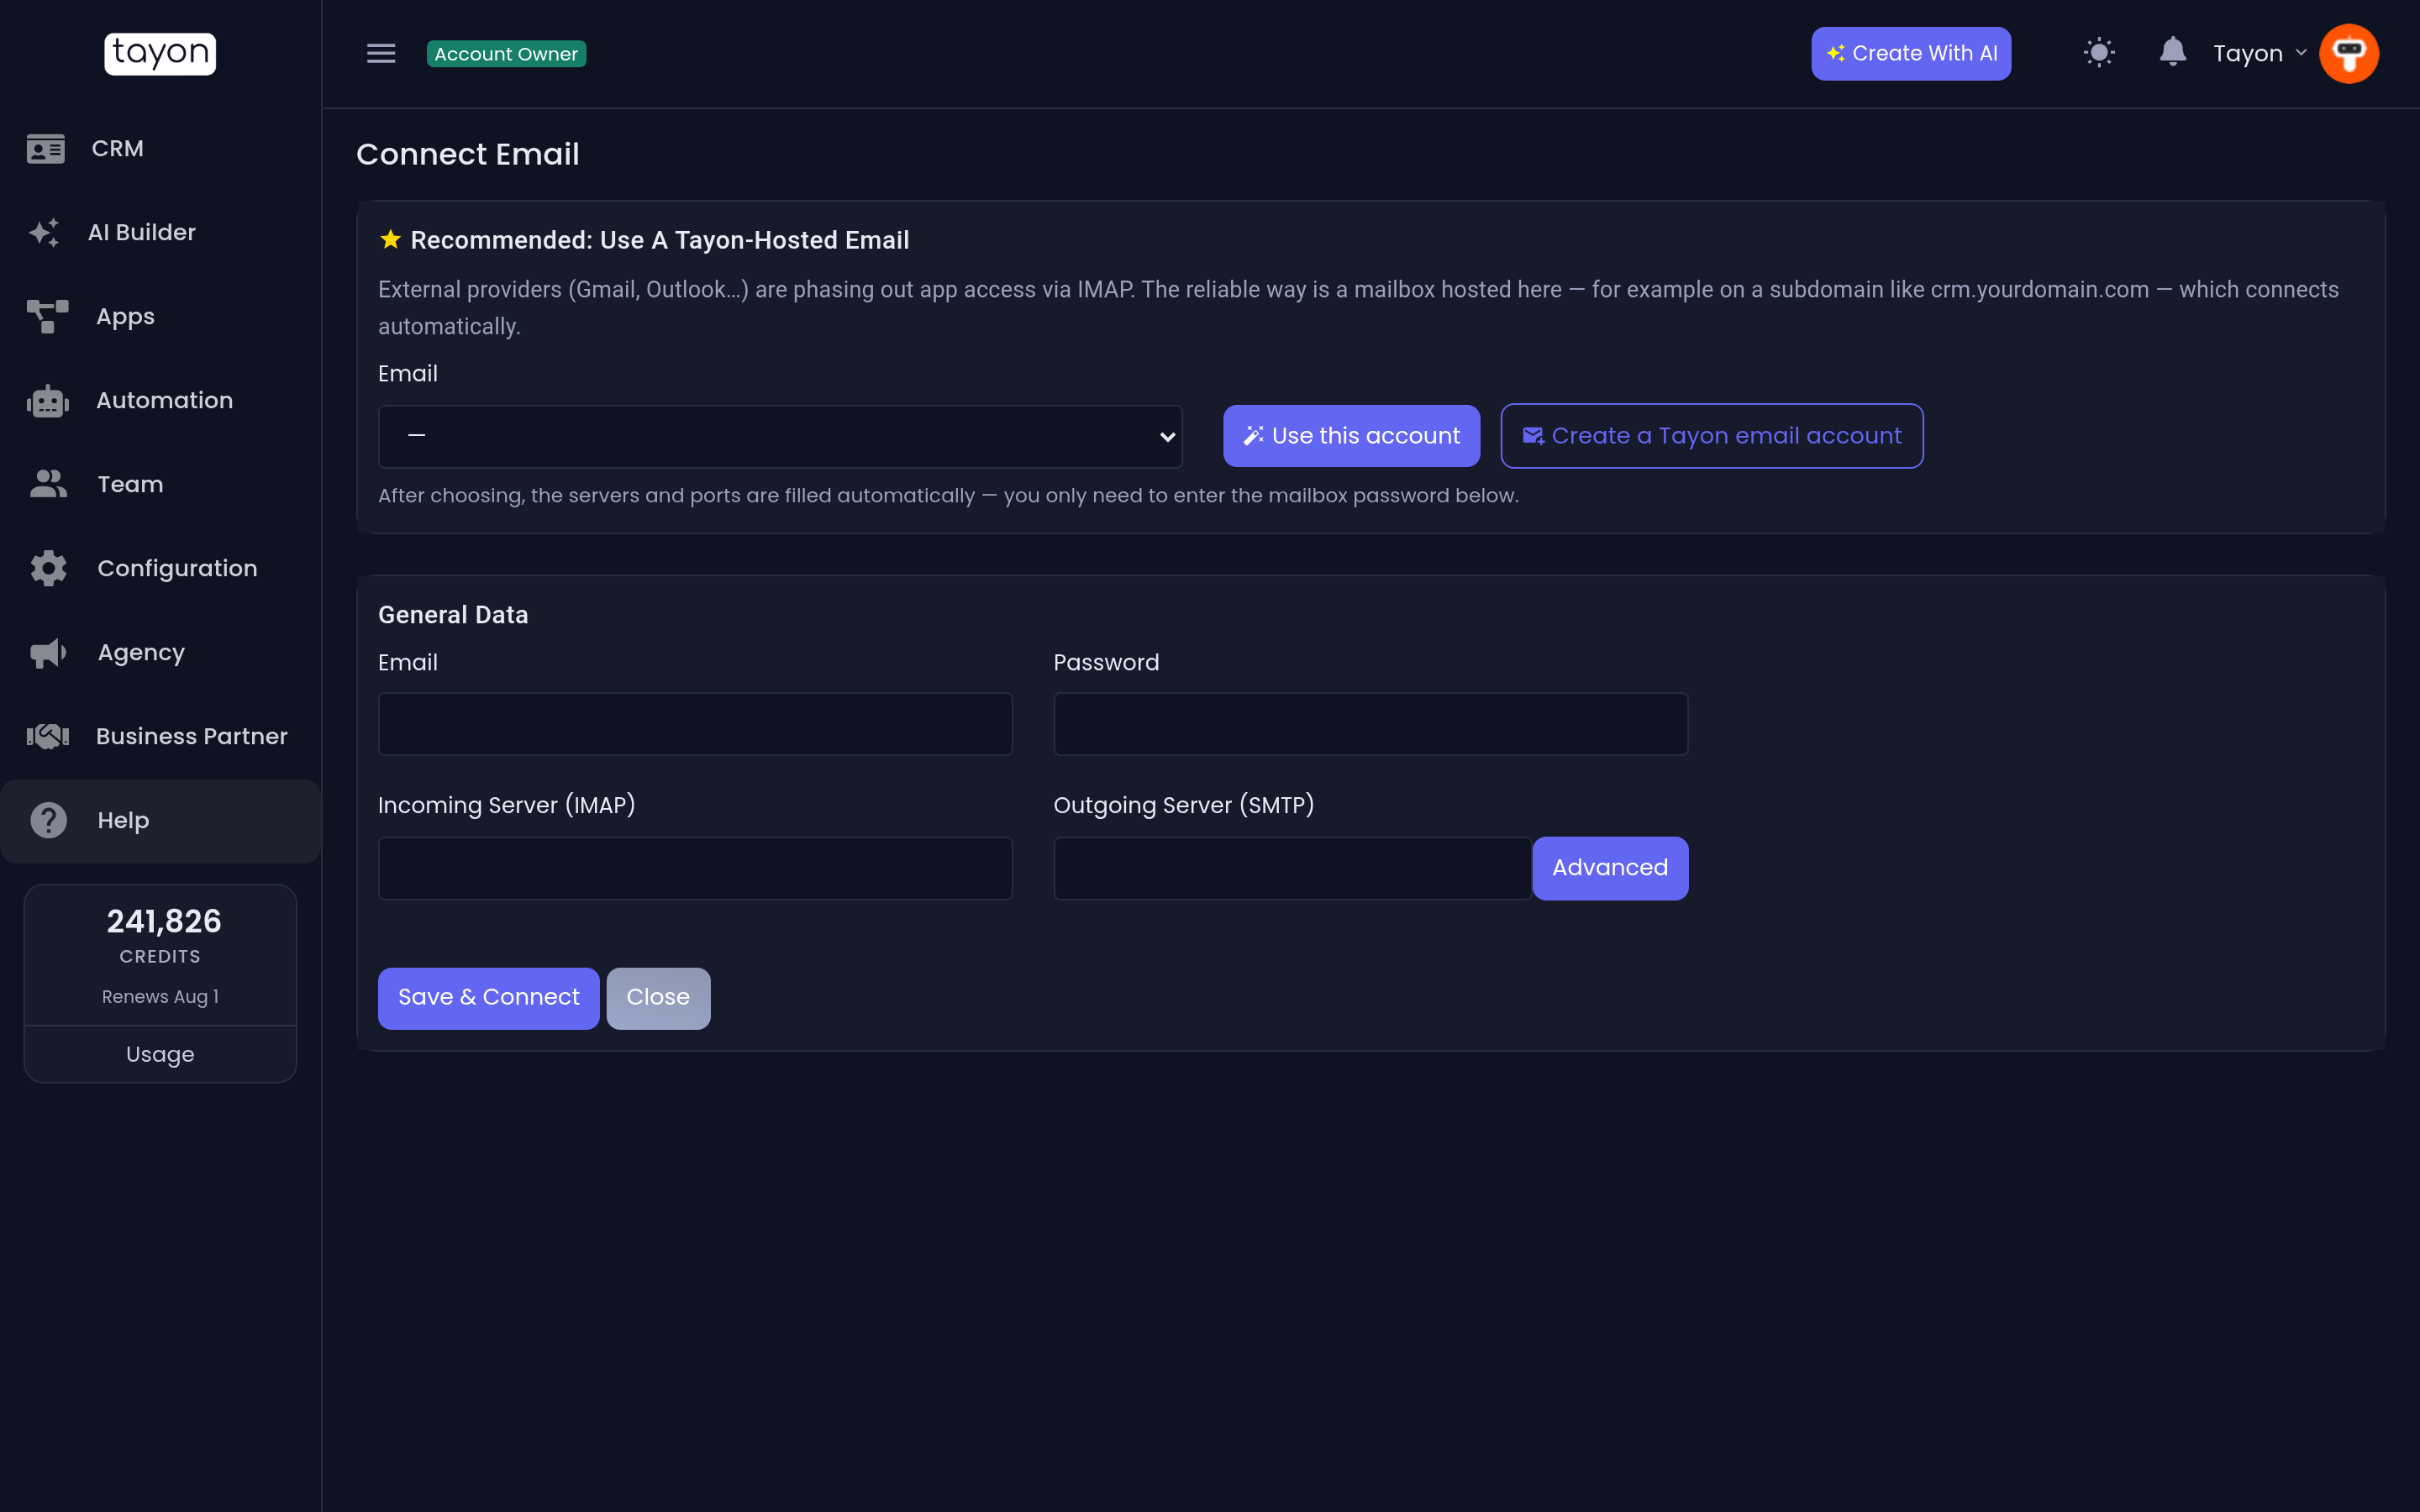Click the 241,826 credits count

click(x=164, y=921)
